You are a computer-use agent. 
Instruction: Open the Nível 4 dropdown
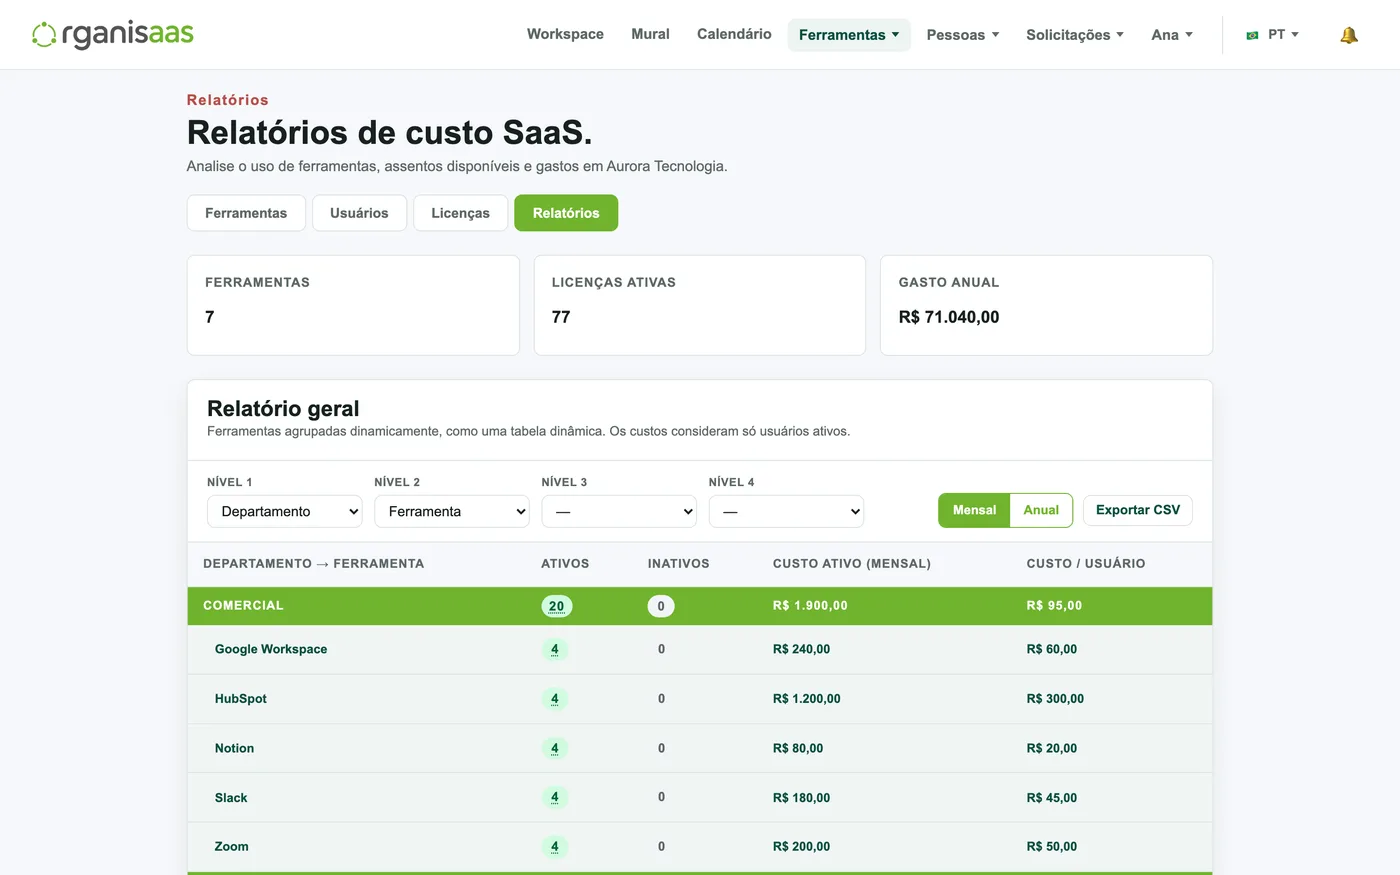pyautogui.click(x=786, y=511)
